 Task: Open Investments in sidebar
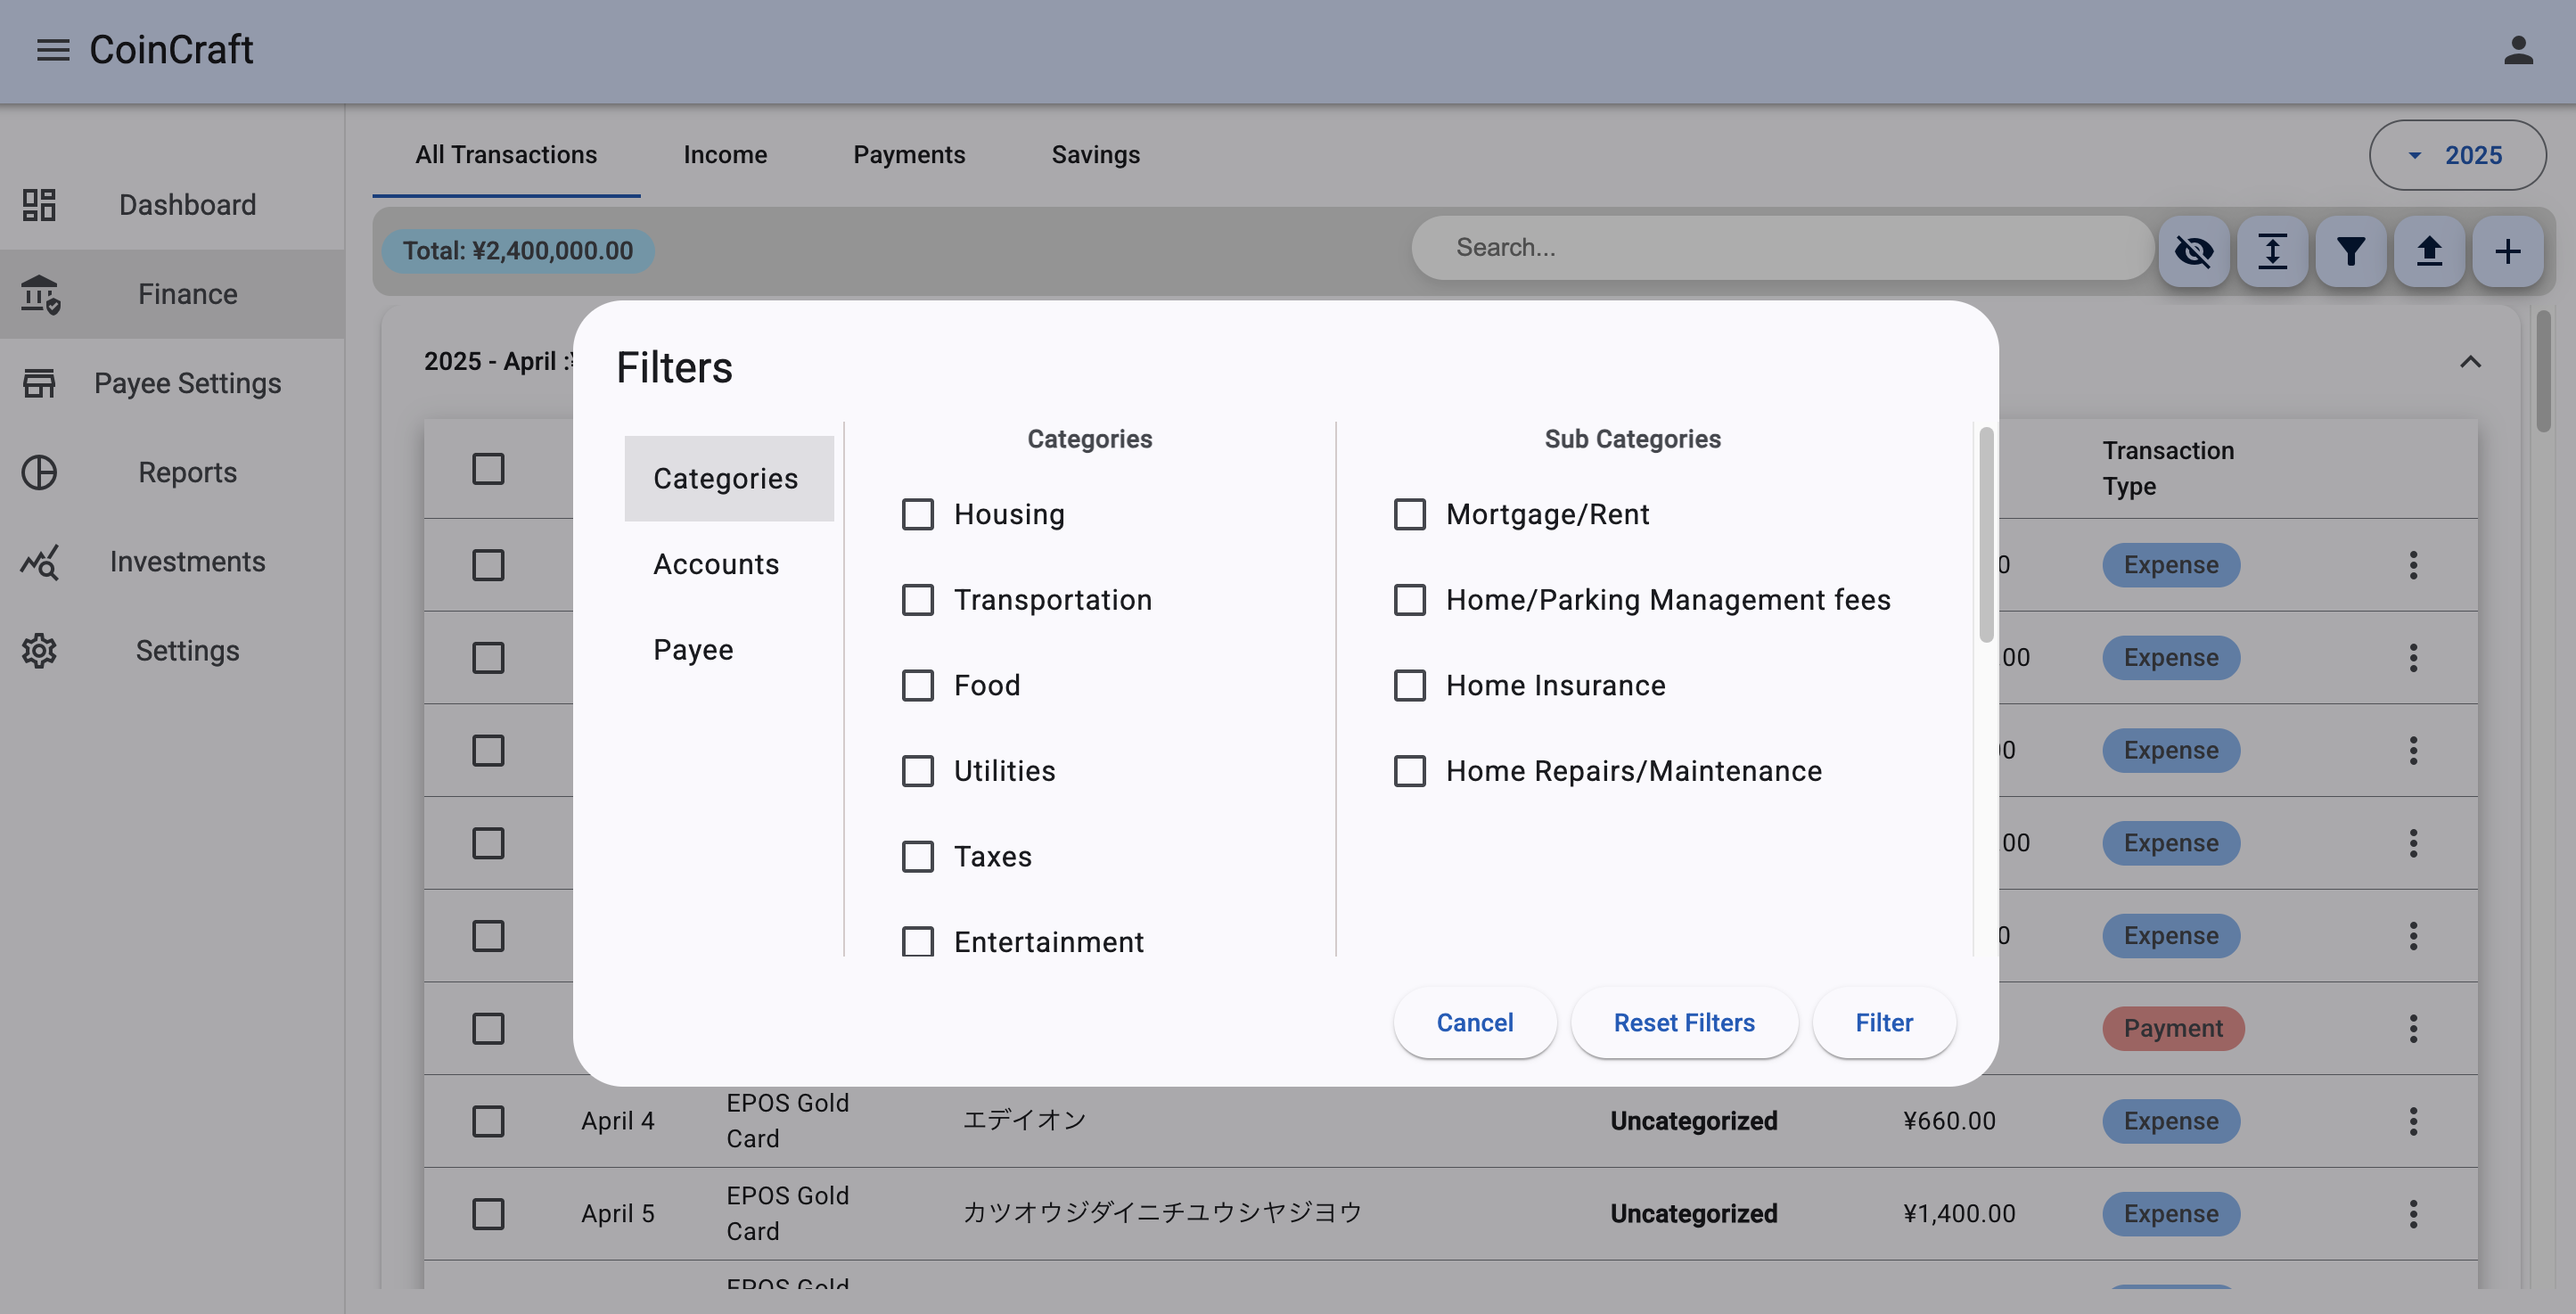click(172, 562)
